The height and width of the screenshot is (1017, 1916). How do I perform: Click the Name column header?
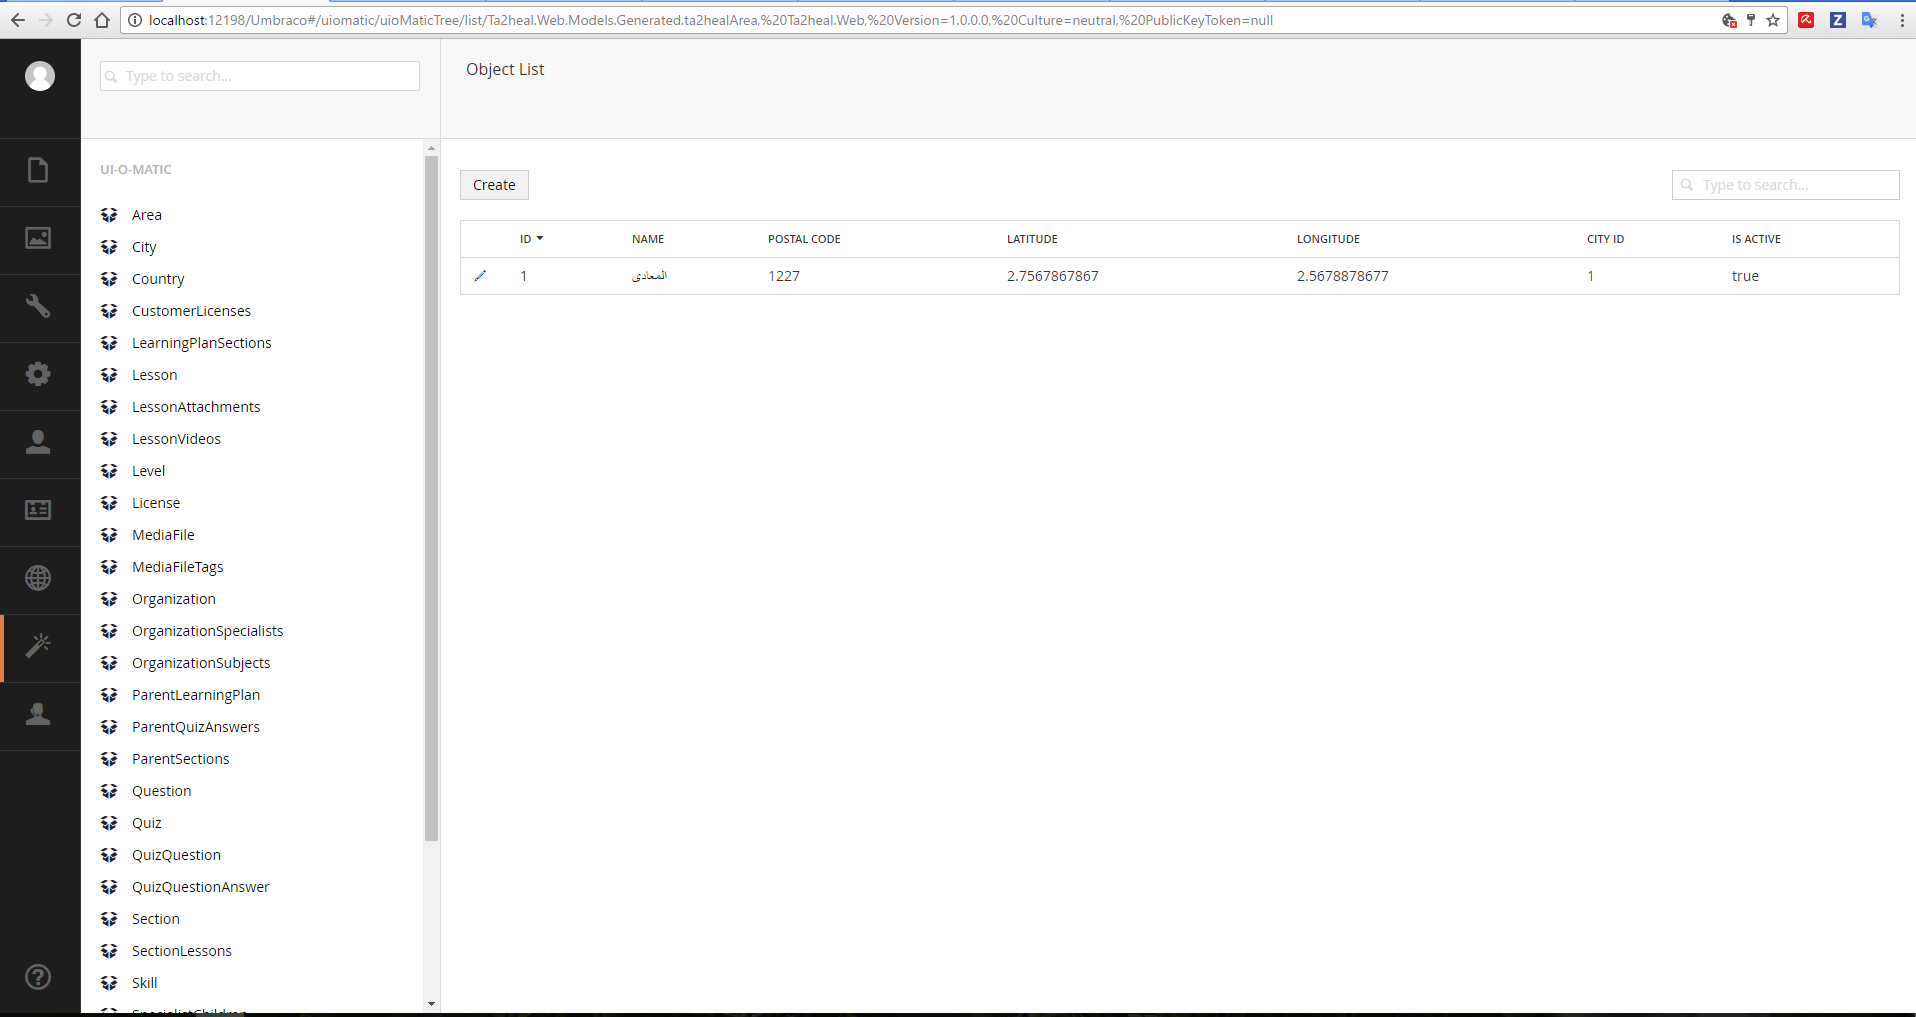(648, 239)
